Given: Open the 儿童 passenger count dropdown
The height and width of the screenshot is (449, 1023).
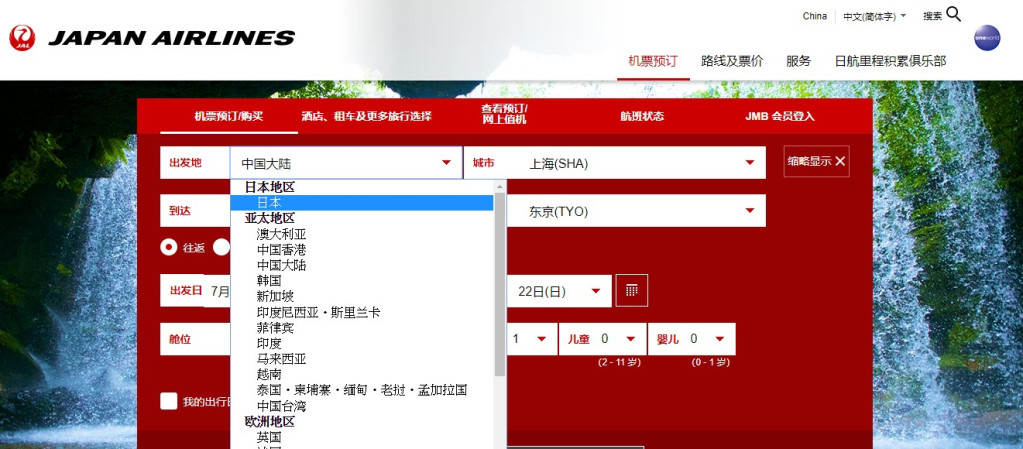Looking at the screenshot, I should [632, 339].
